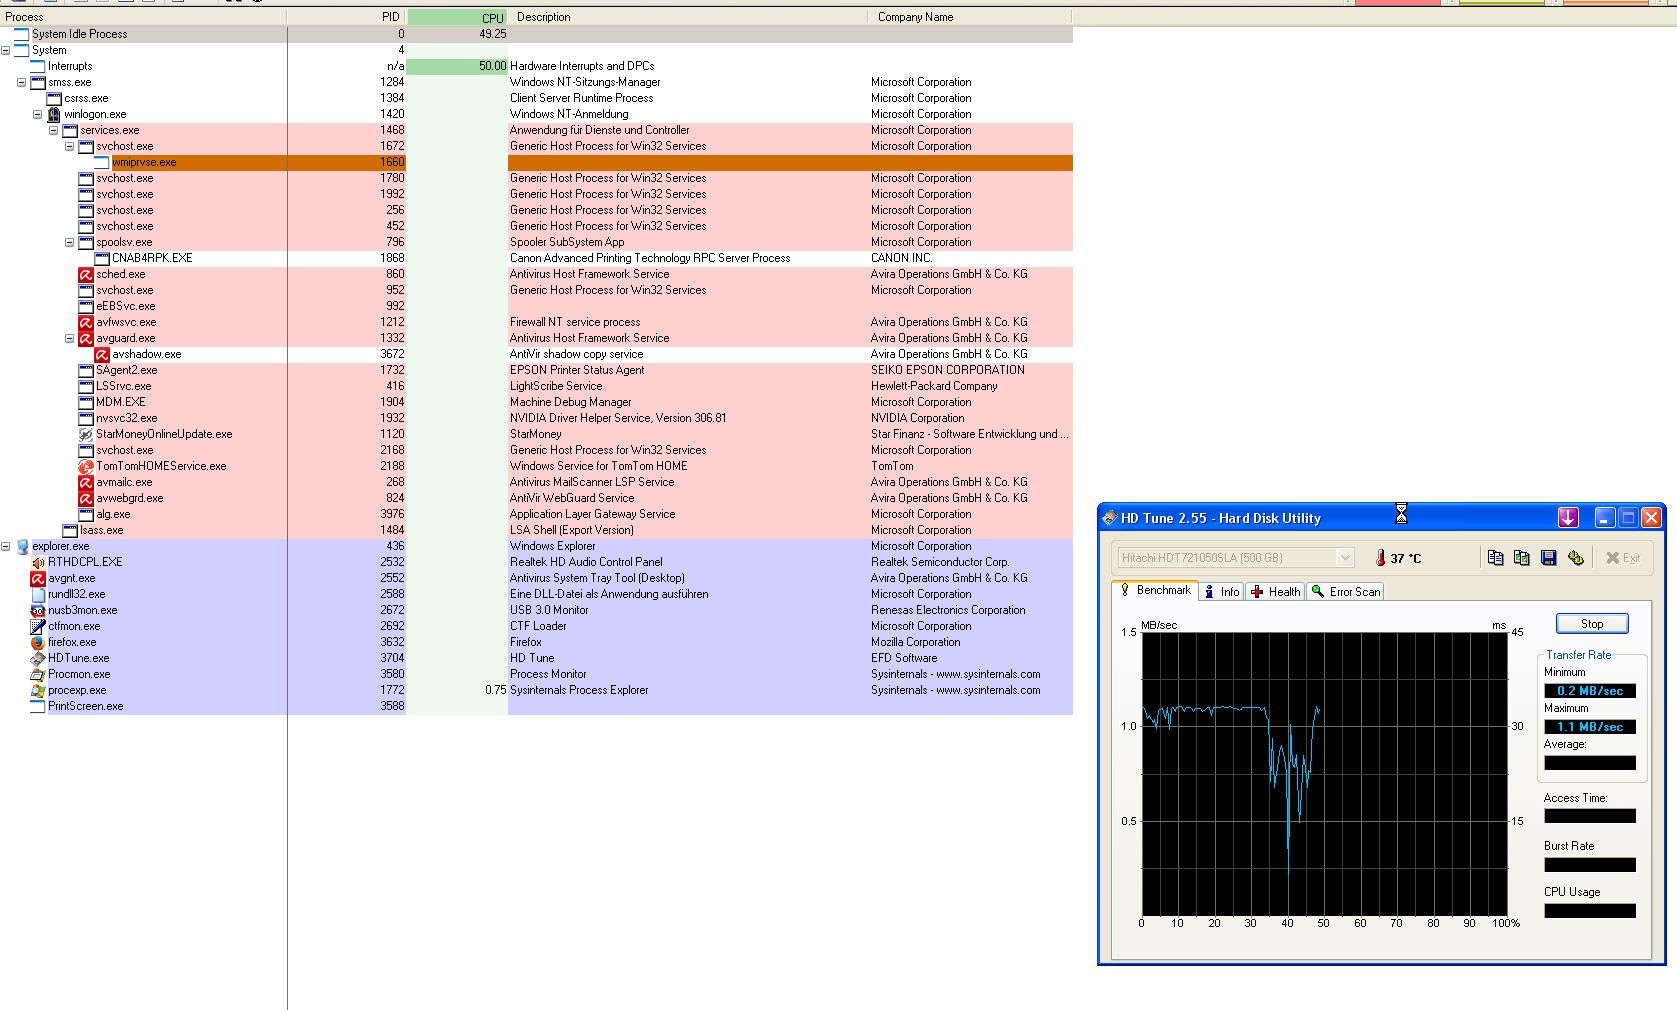
Task: Click the 'Renesas Electronics Corporation' company name
Action: [948, 610]
